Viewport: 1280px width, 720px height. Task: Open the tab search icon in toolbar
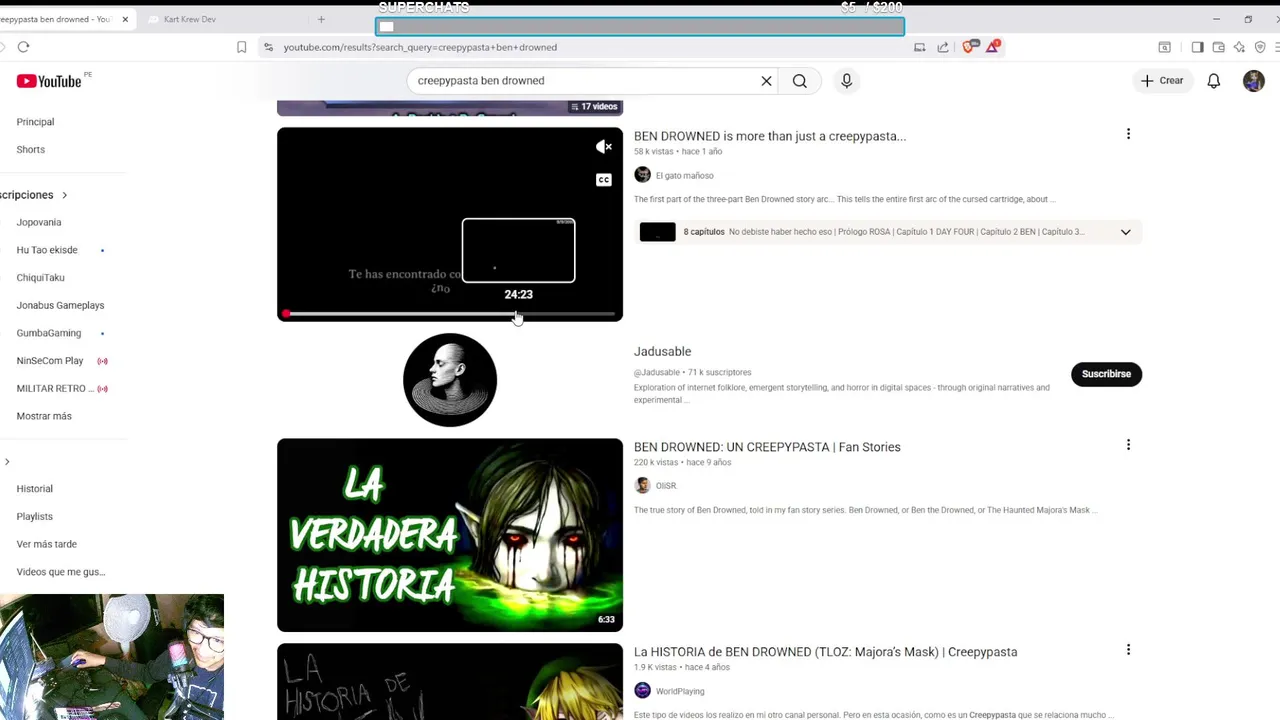(1165, 47)
